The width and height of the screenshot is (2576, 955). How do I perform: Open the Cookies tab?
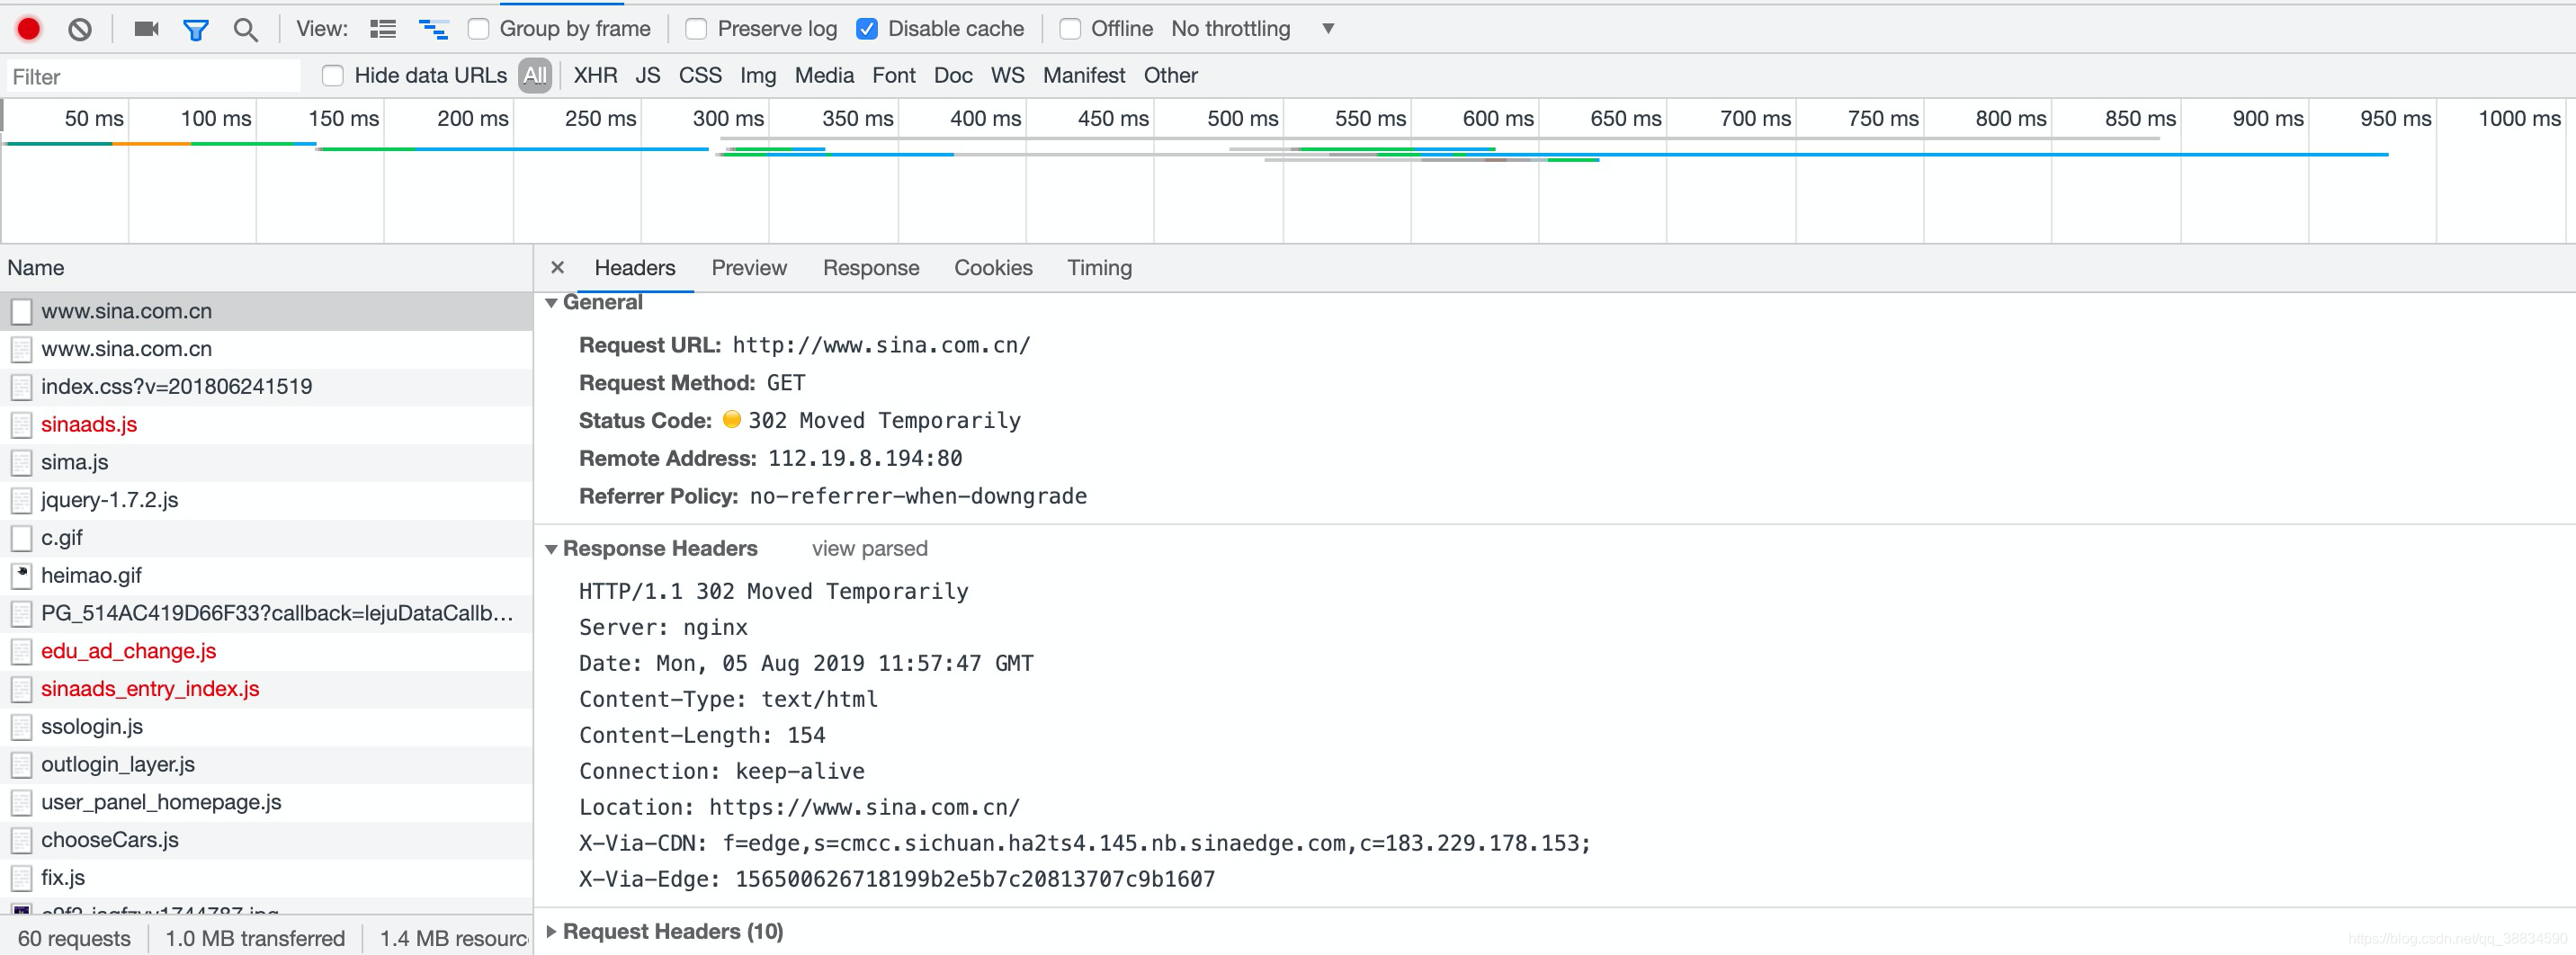(x=993, y=268)
